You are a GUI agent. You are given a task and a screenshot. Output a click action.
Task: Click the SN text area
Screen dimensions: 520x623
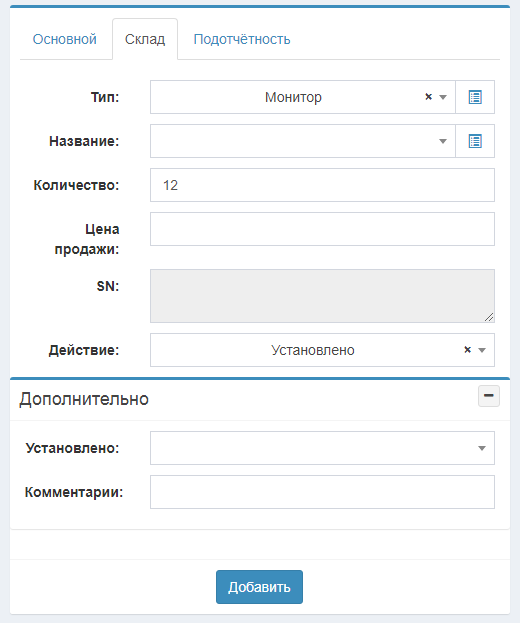(x=322, y=296)
